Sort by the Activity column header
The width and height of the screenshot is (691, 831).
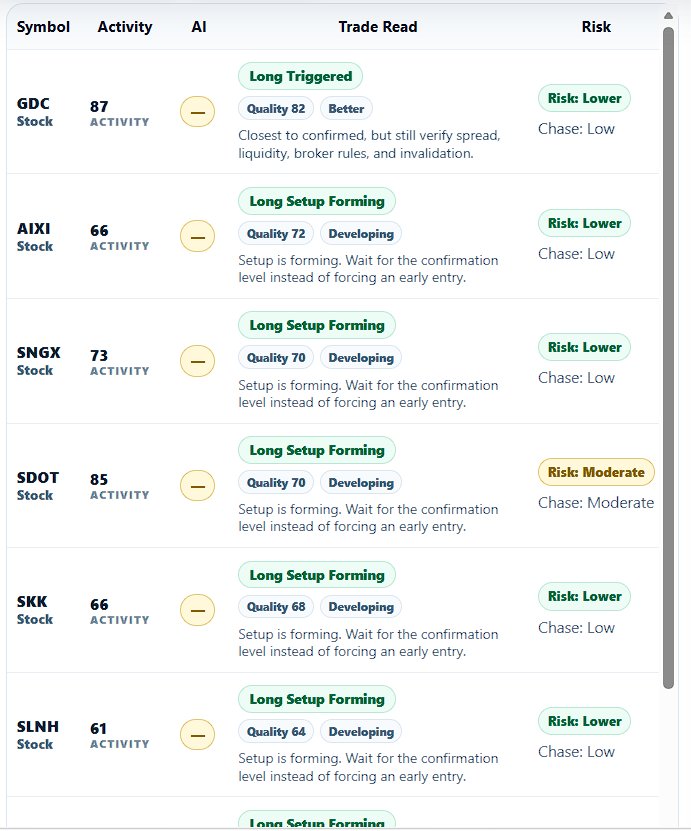pyautogui.click(x=125, y=27)
